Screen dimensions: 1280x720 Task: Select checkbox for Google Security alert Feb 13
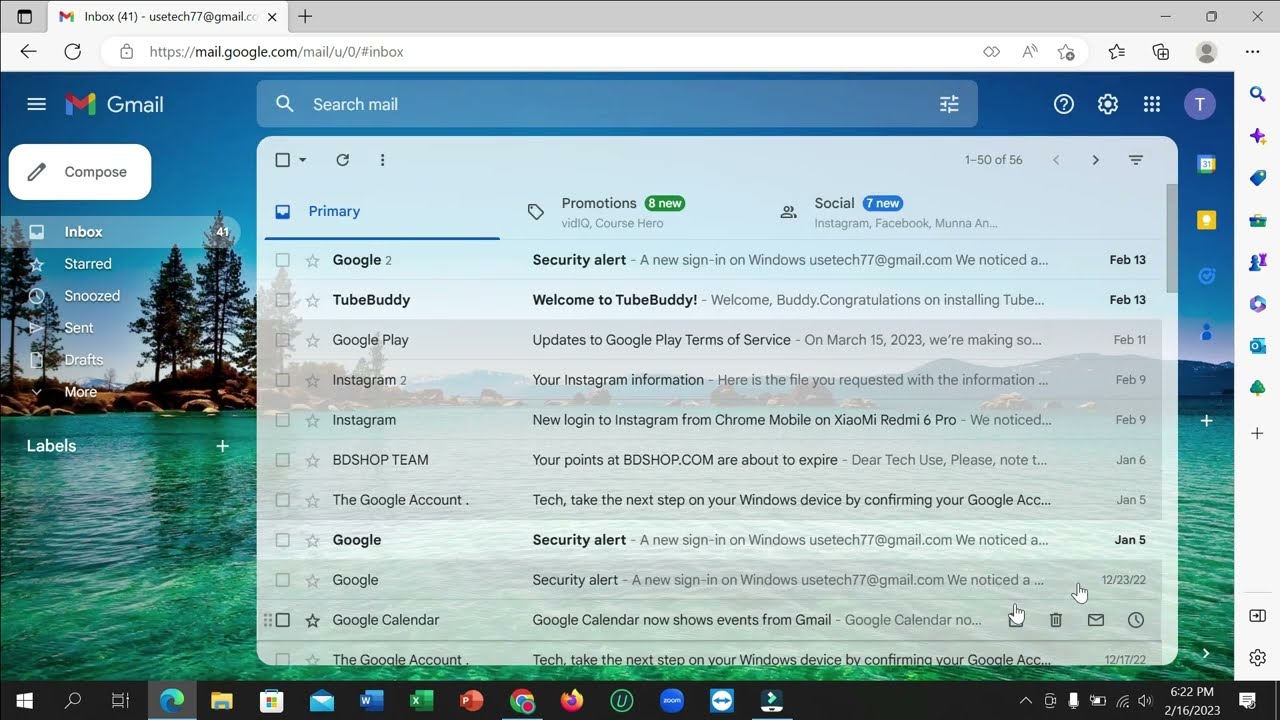click(x=282, y=260)
